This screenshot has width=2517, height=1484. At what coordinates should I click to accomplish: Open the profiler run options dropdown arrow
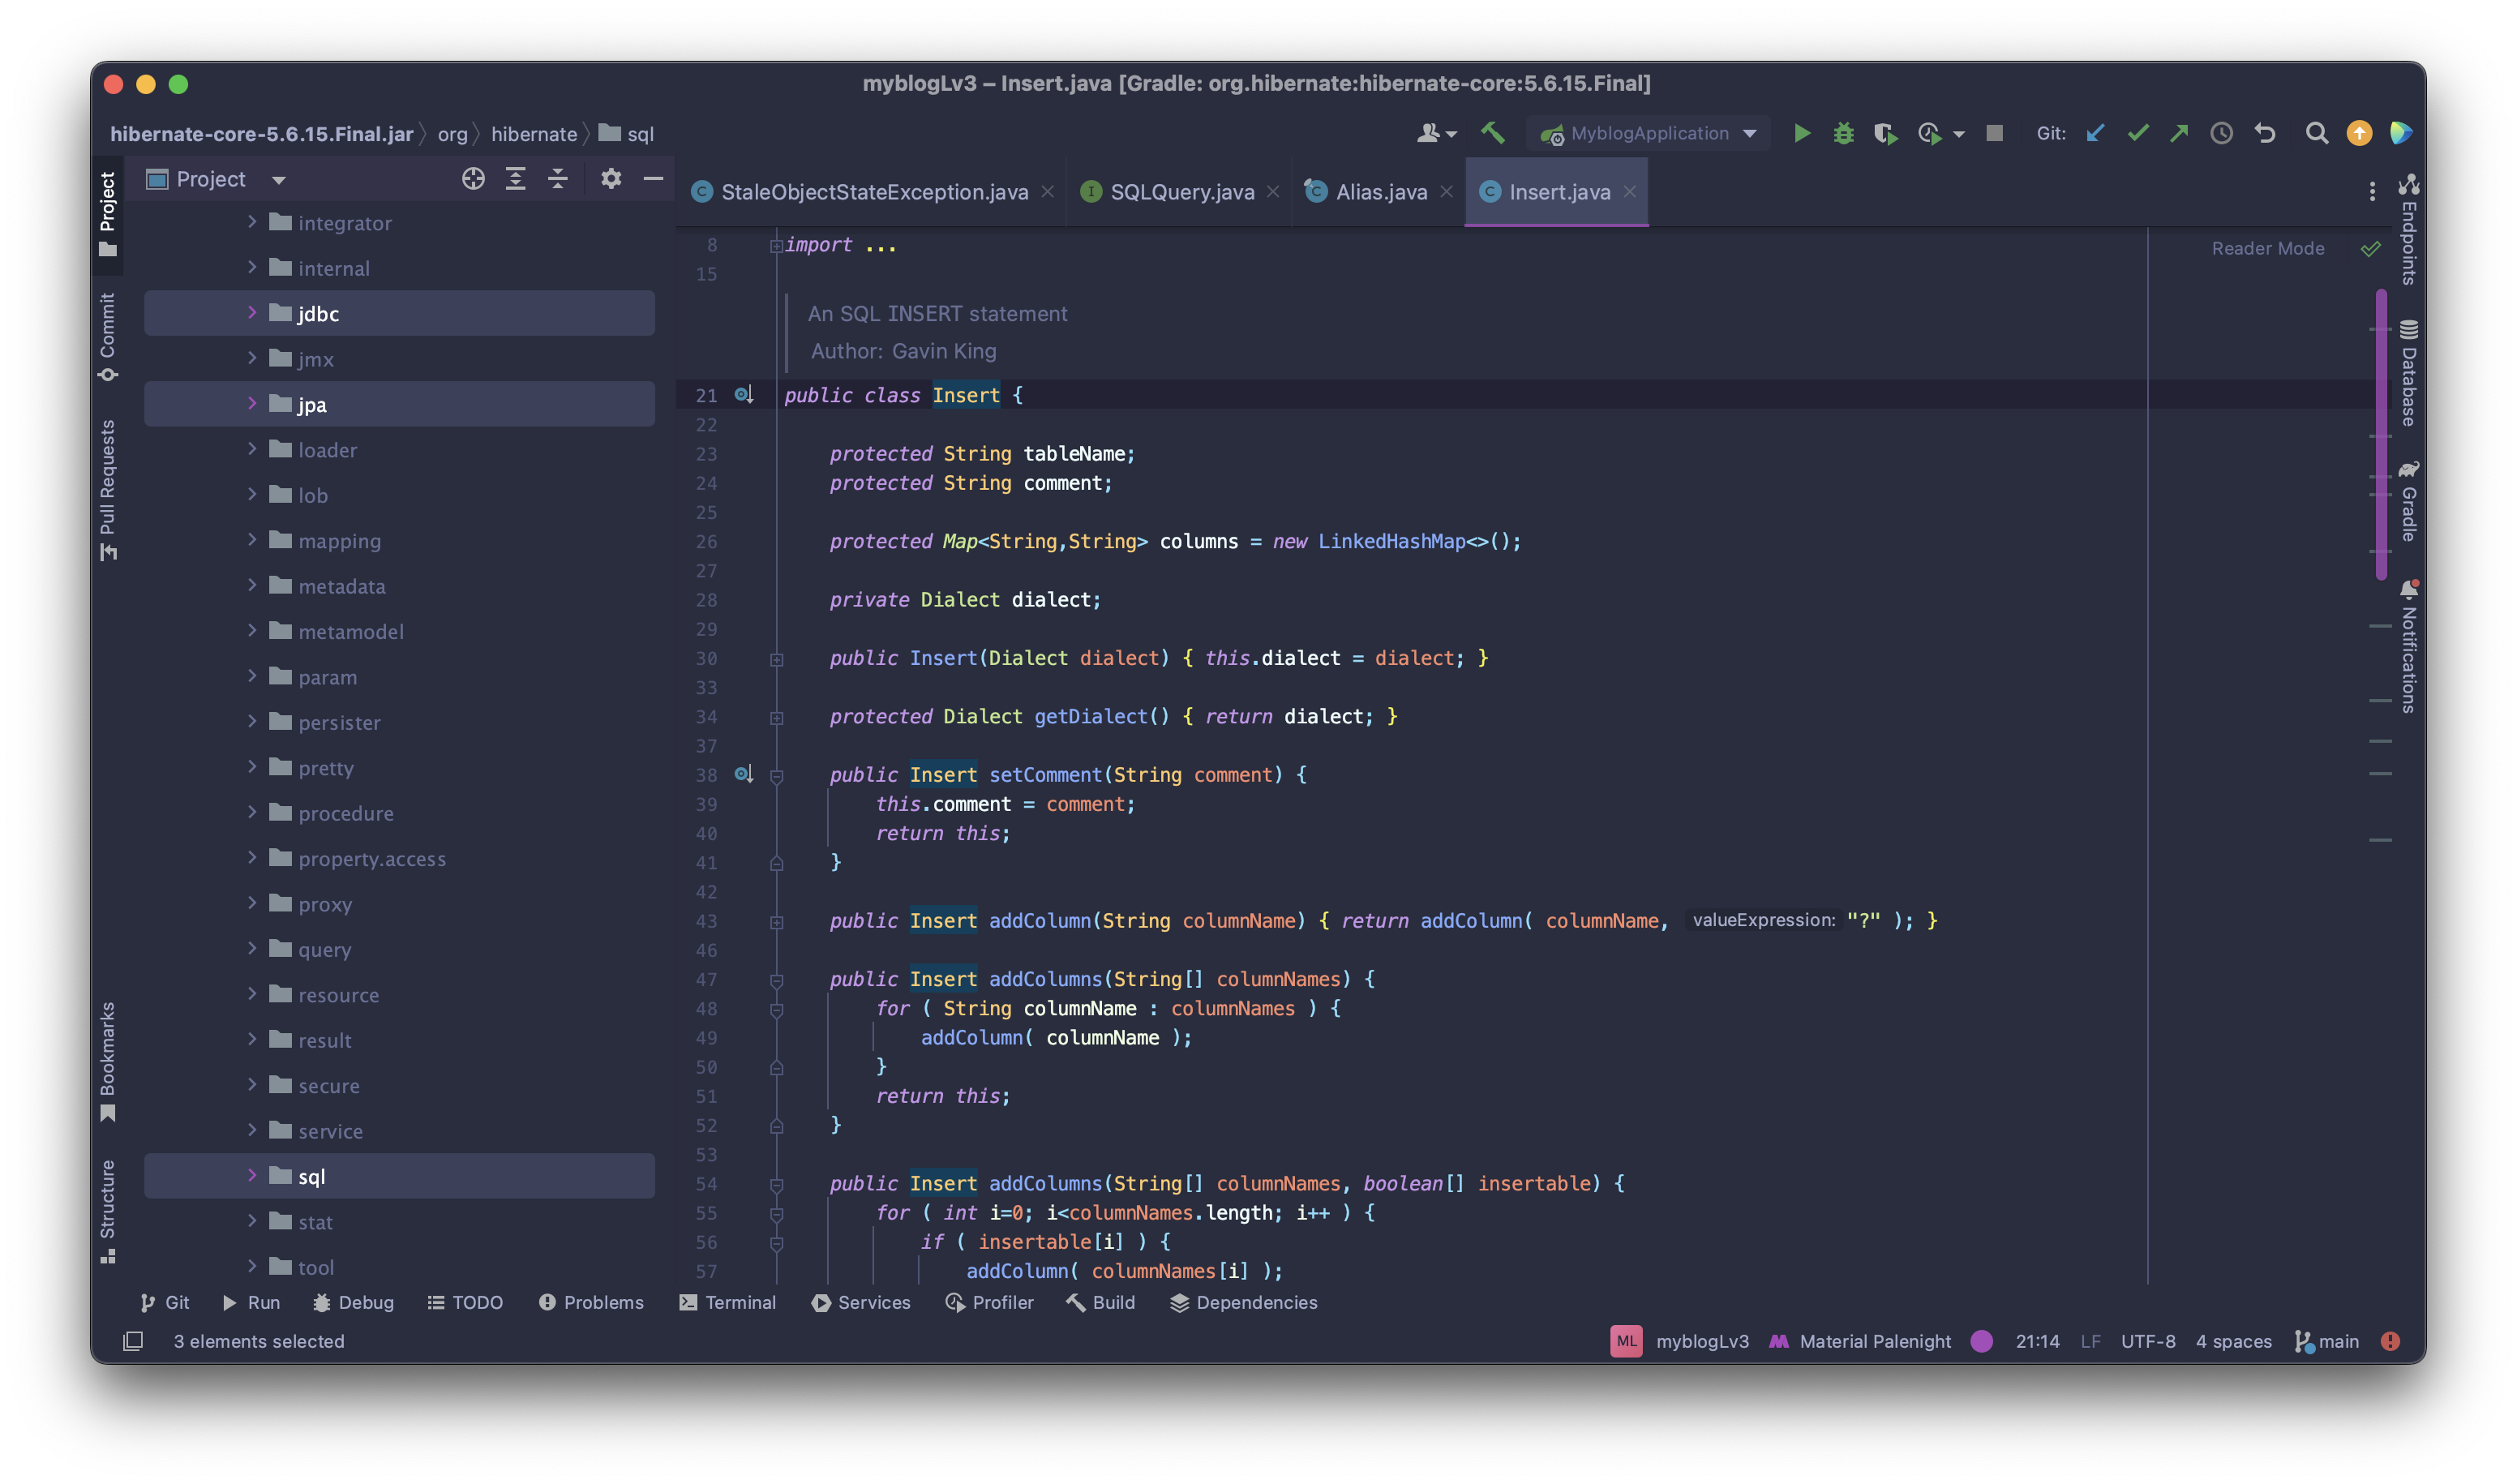coord(1958,134)
